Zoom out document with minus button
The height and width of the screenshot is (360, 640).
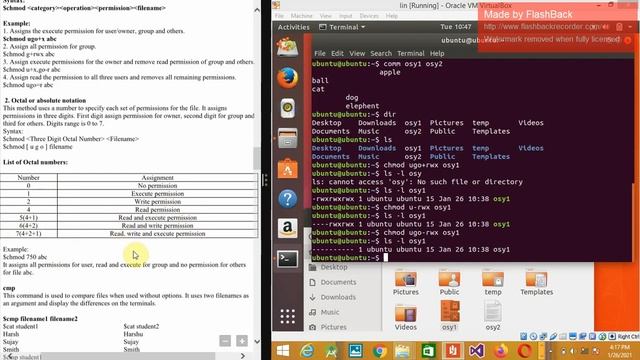coord(225,340)
